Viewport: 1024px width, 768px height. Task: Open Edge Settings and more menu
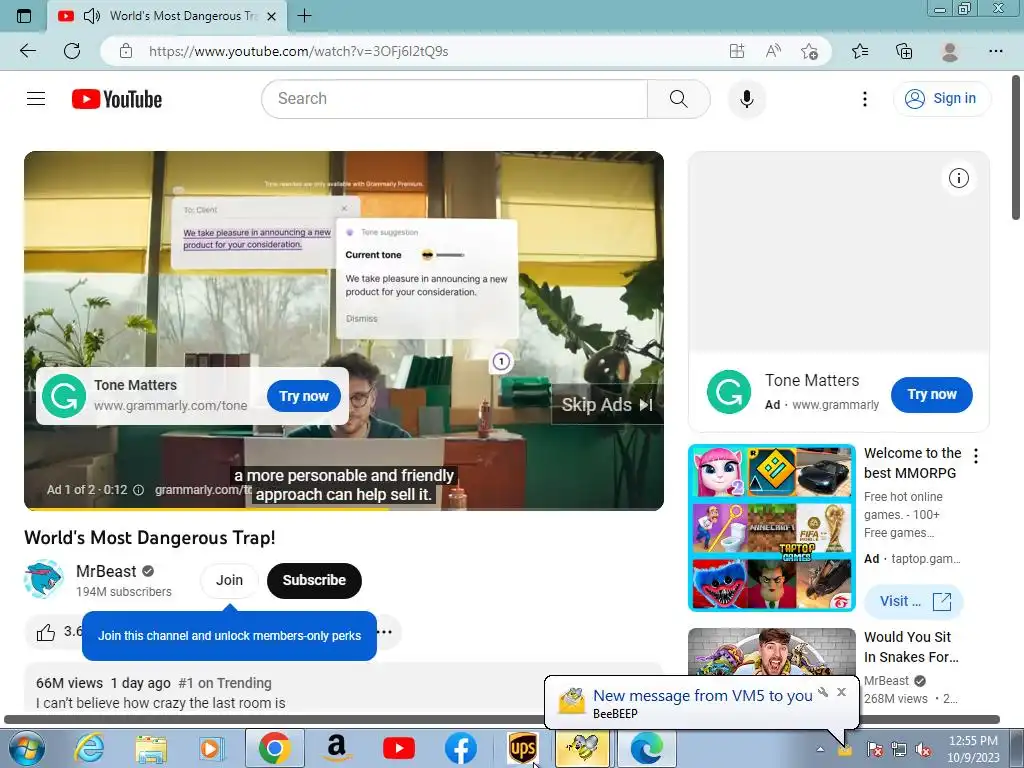995,51
